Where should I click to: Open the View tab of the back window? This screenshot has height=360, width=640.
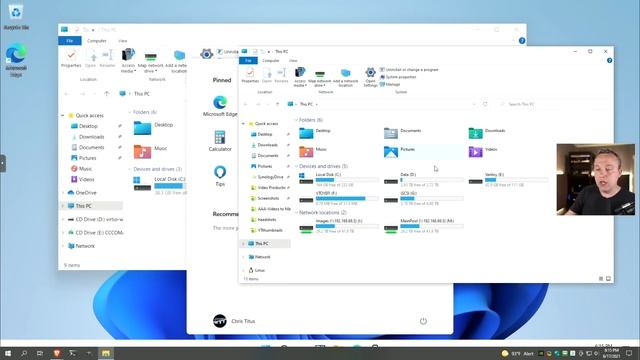[x=122, y=41]
